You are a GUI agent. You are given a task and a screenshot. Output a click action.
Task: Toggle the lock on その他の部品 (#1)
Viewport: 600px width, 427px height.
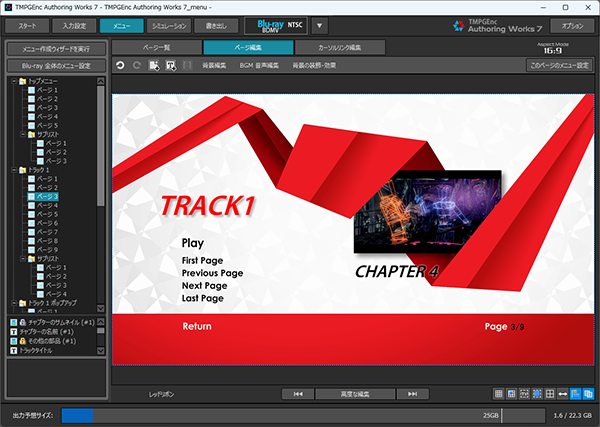coord(23,341)
